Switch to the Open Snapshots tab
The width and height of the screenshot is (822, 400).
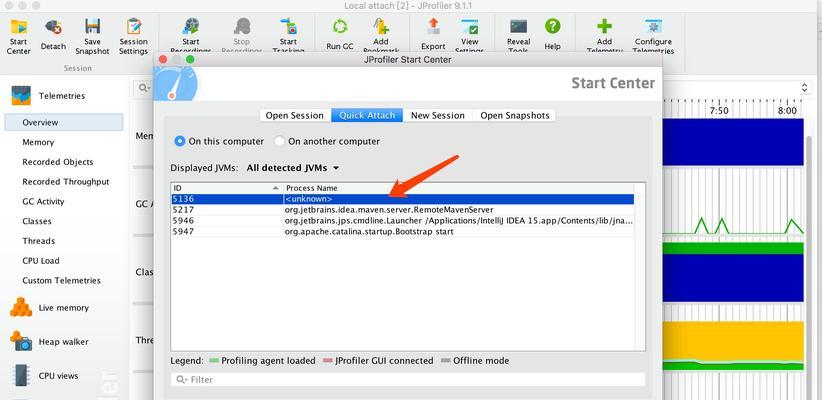click(x=515, y=115)
